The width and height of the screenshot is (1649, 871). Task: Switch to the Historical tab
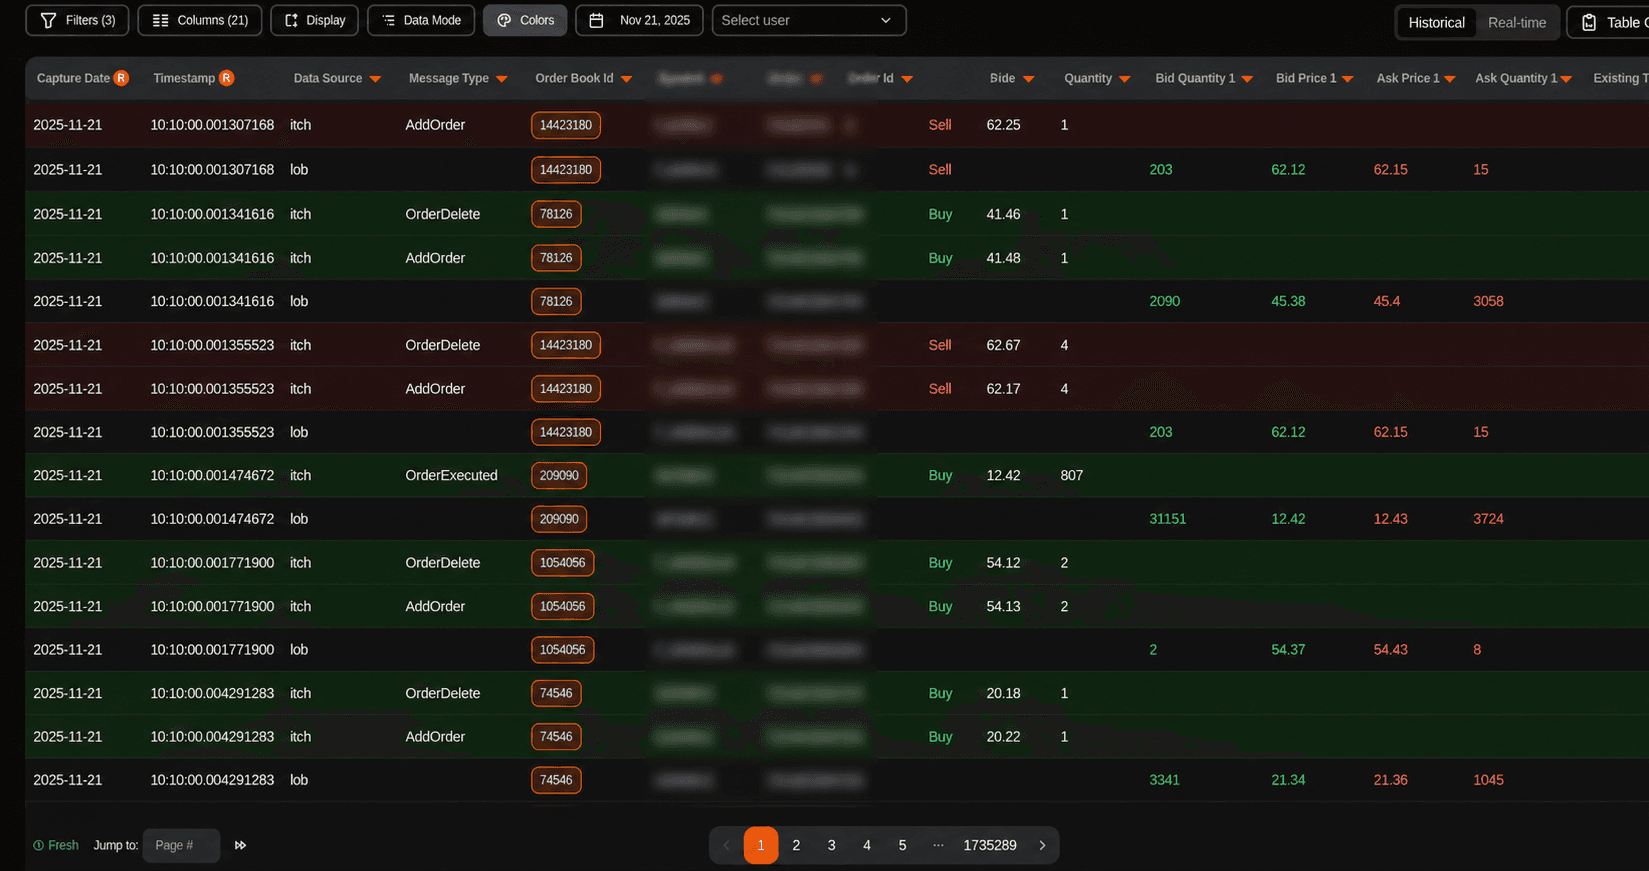[1436, 22]
